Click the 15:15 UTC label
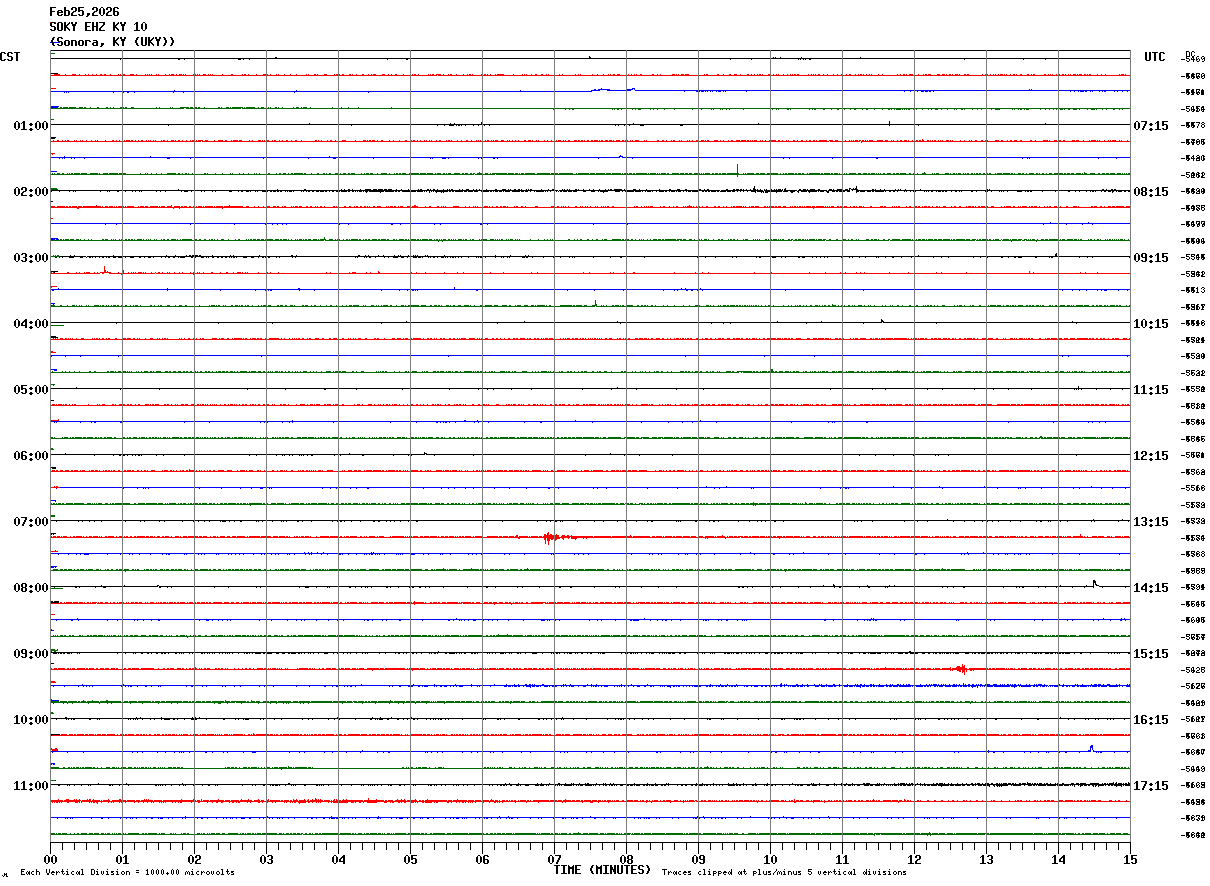The height and width of the screenshot is (886, 1210). point(1151,653)
